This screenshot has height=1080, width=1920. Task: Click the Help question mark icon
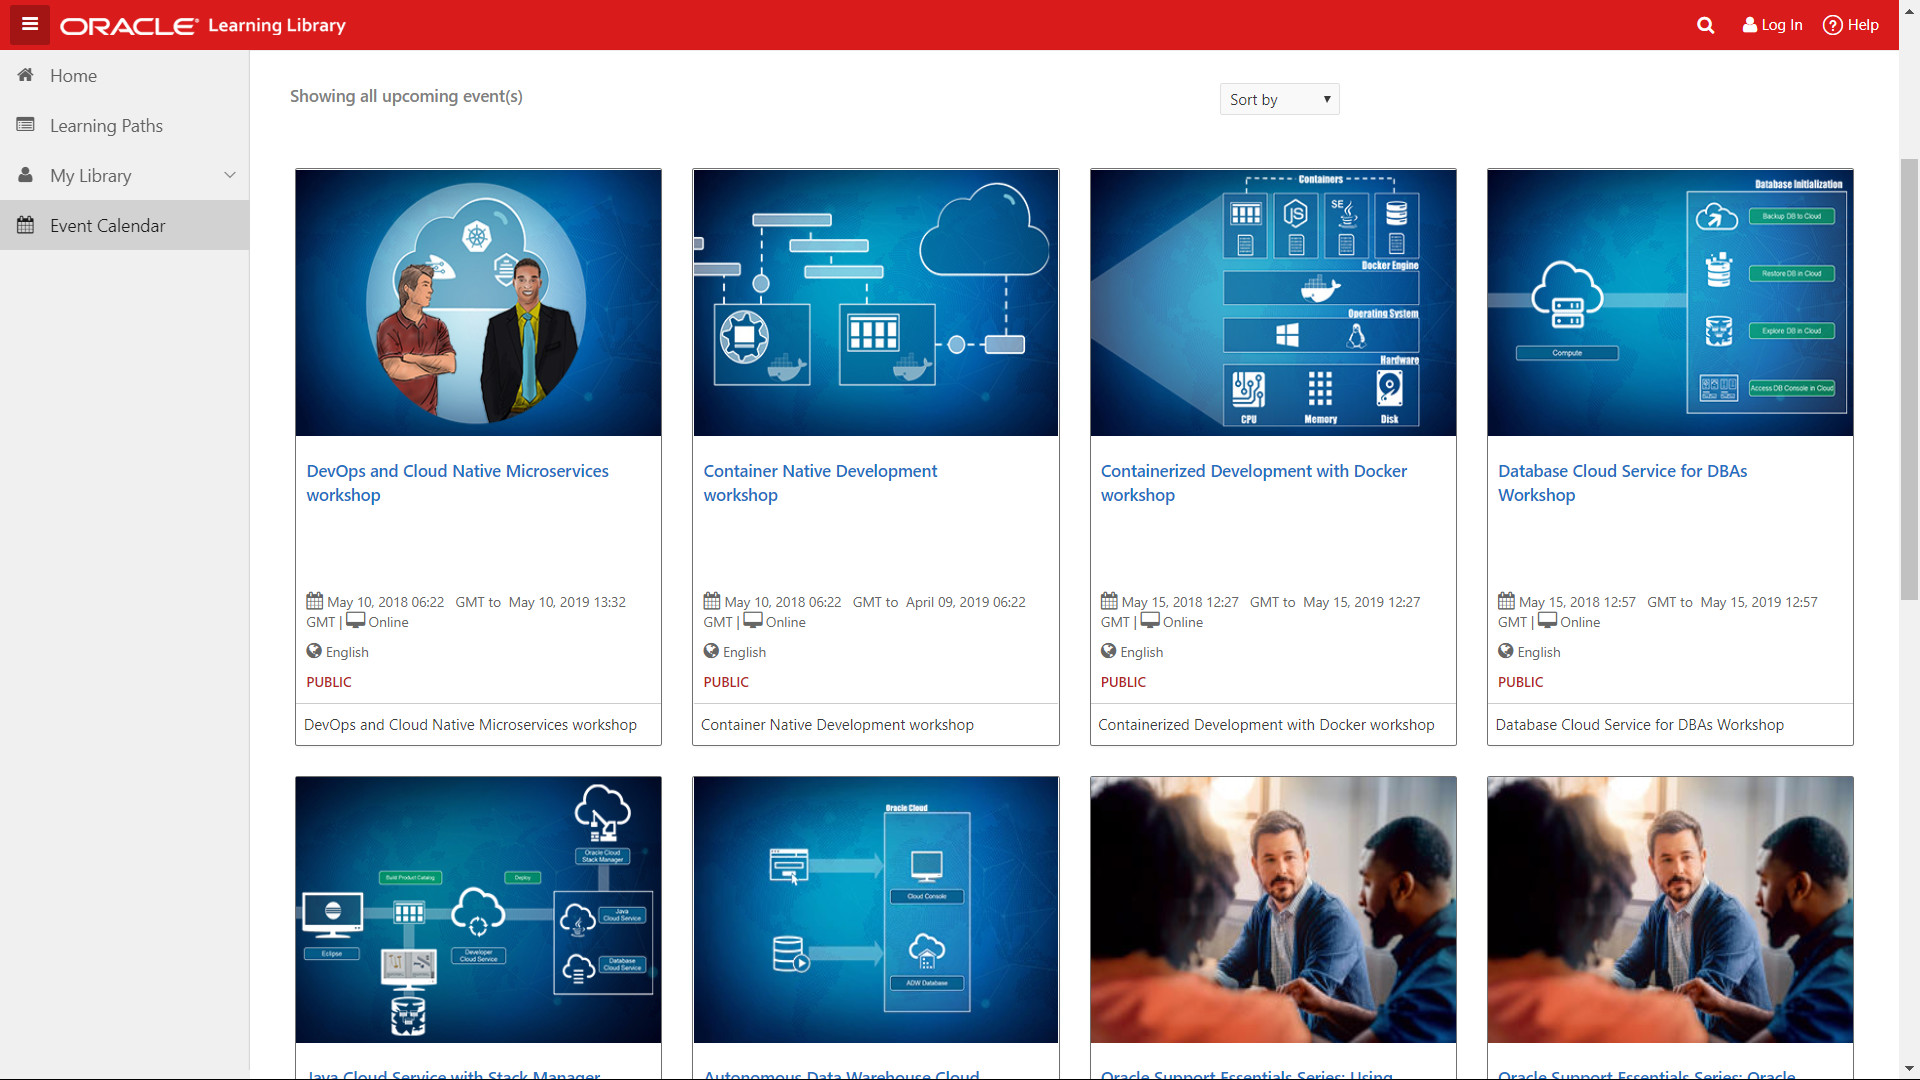point(1832,25)
